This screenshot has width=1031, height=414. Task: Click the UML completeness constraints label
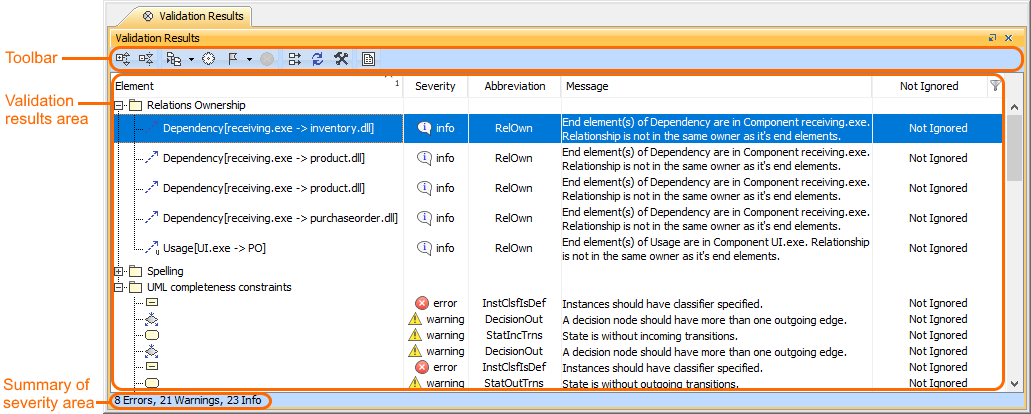[219, 287]
